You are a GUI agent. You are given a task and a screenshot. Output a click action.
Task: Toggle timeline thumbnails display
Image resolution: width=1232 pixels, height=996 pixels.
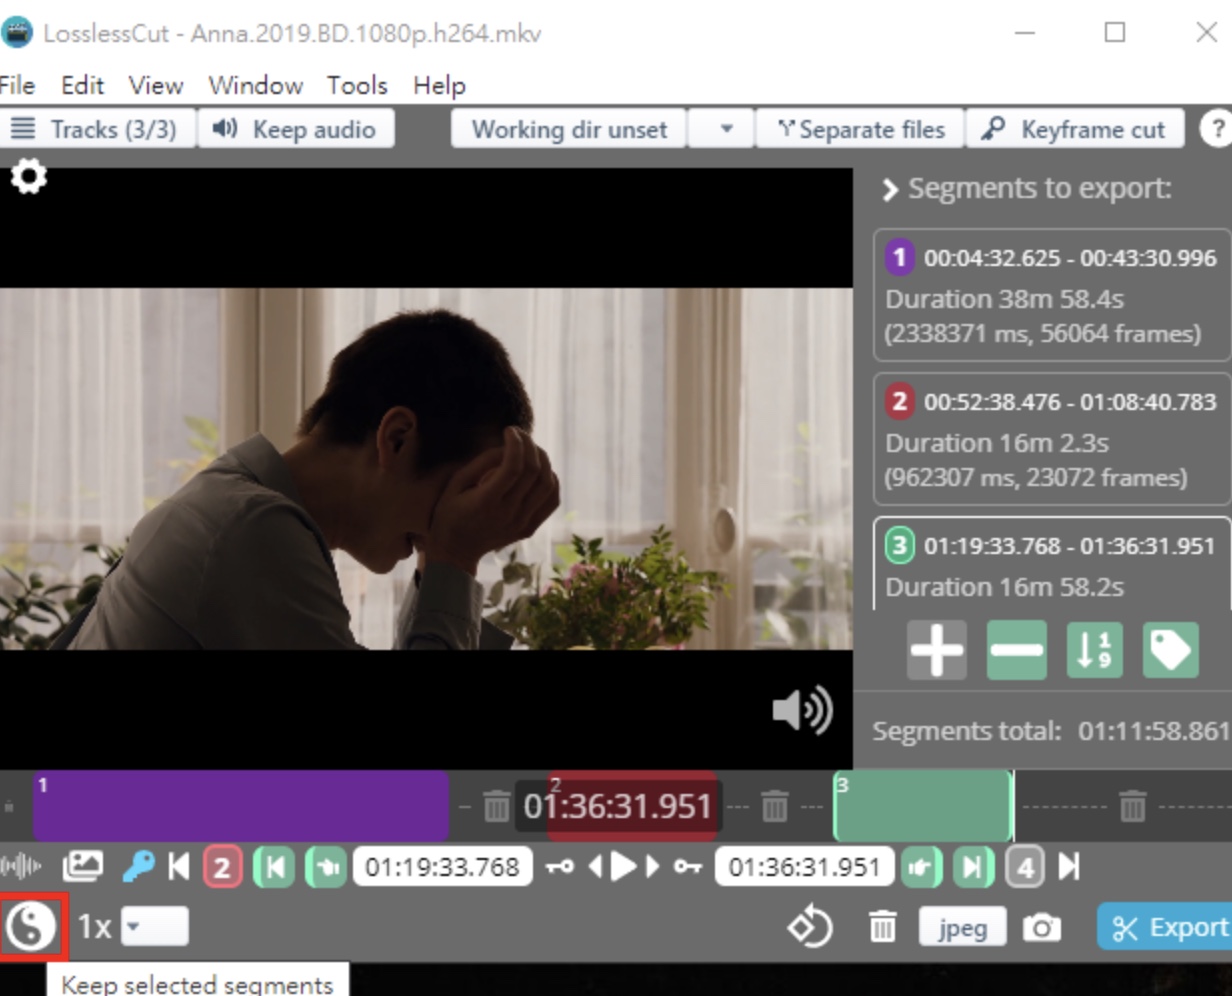click(83, 866)
